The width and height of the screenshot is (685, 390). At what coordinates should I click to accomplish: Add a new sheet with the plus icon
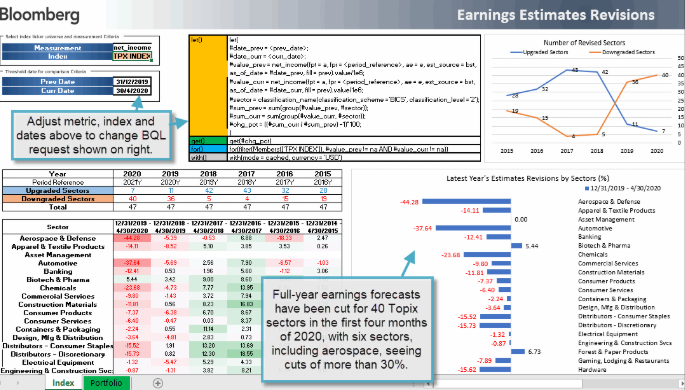click(x=158, y=383)
